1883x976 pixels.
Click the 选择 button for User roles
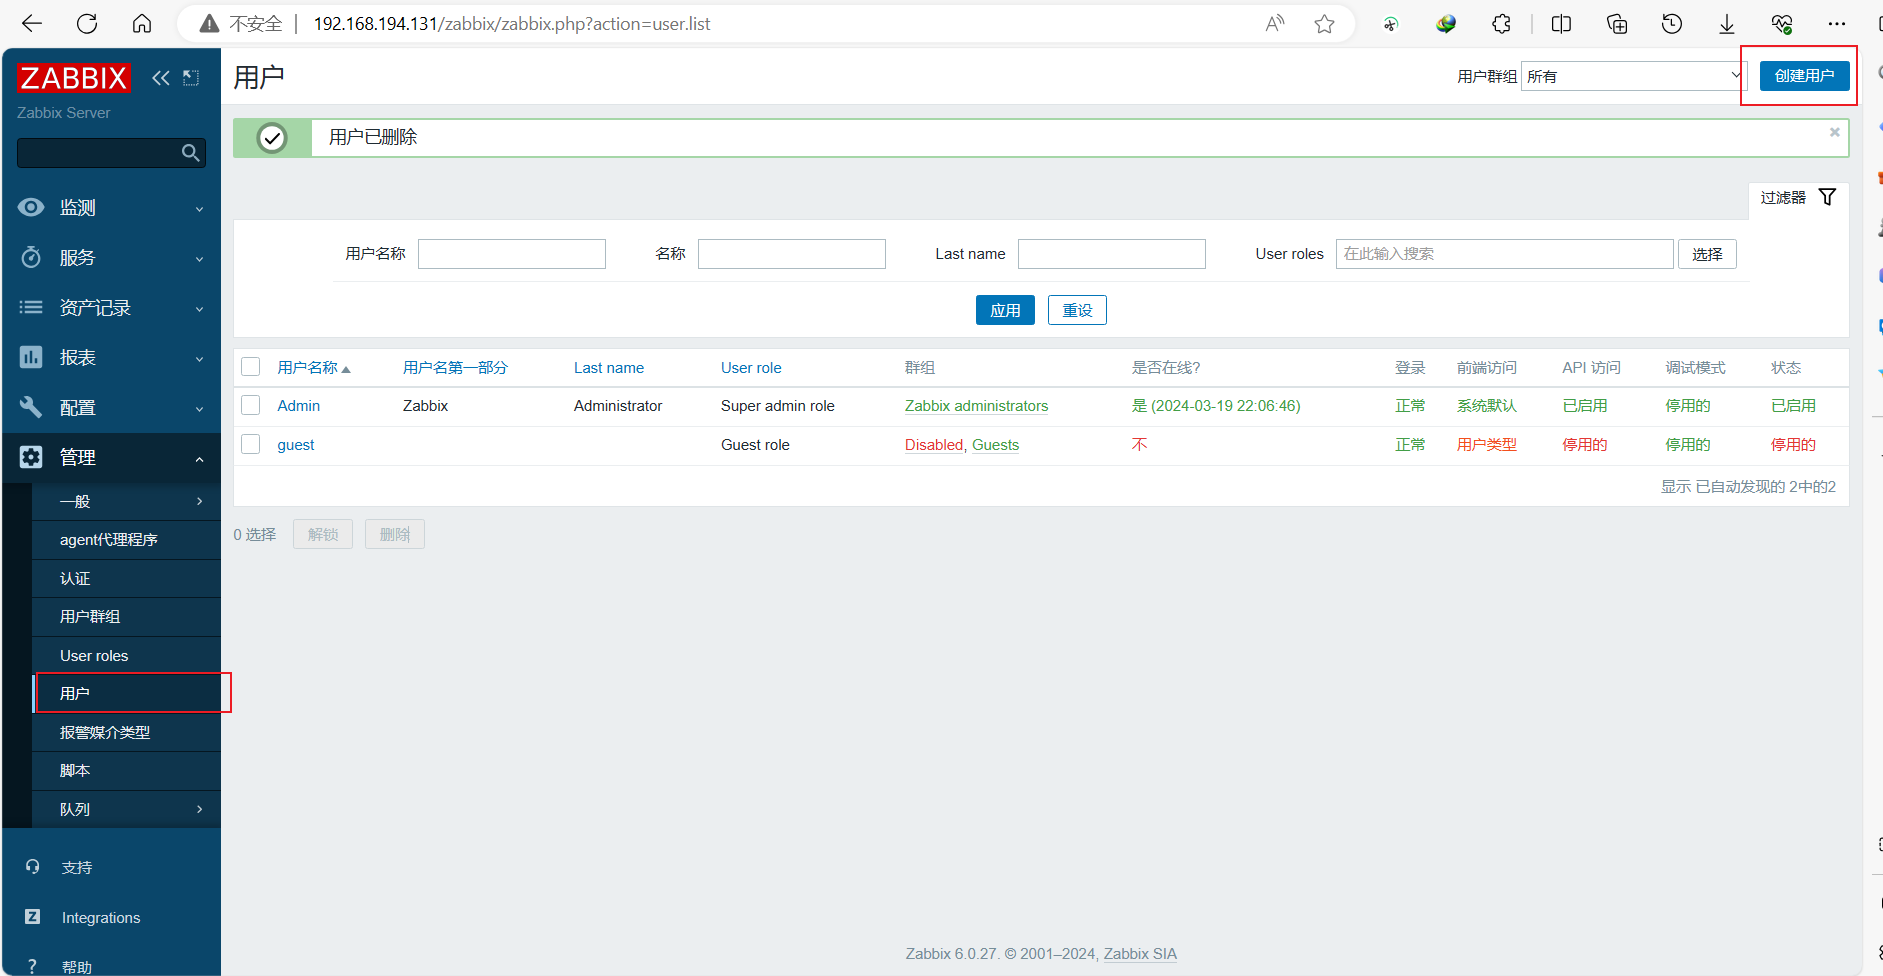click(x=1707, y=254)
